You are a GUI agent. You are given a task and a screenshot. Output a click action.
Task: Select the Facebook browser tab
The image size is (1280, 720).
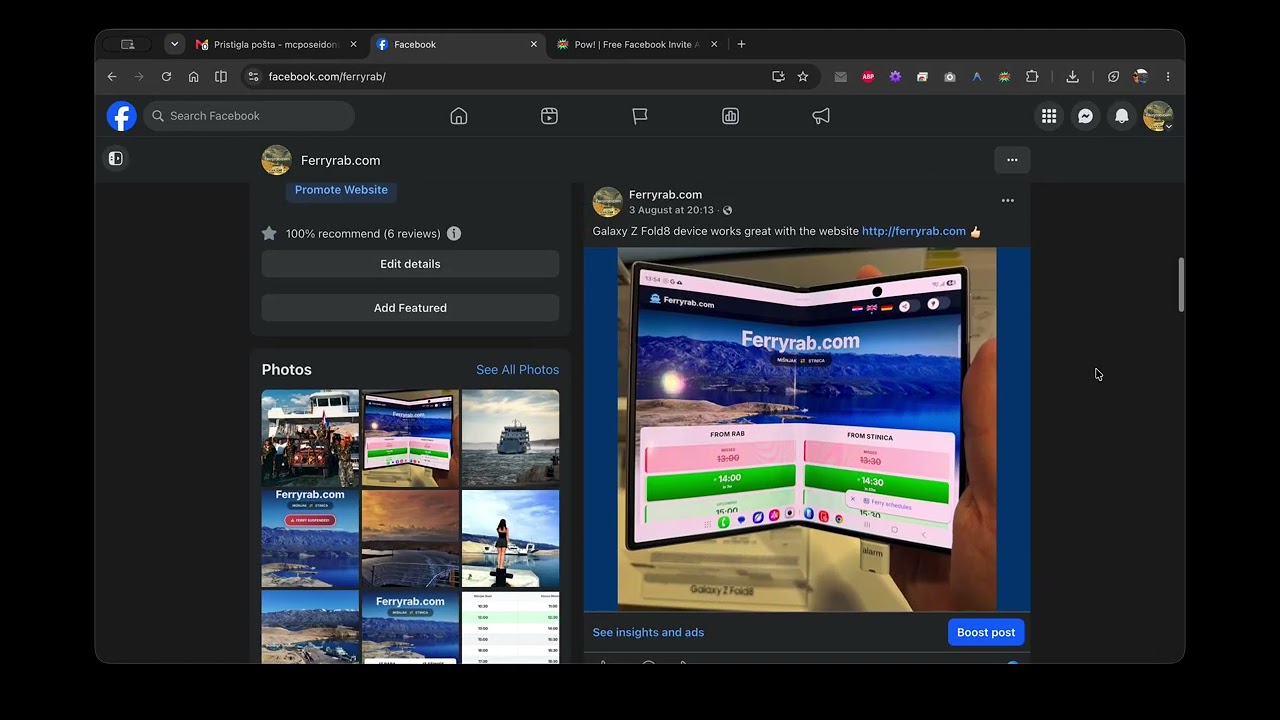coord(456,44)
